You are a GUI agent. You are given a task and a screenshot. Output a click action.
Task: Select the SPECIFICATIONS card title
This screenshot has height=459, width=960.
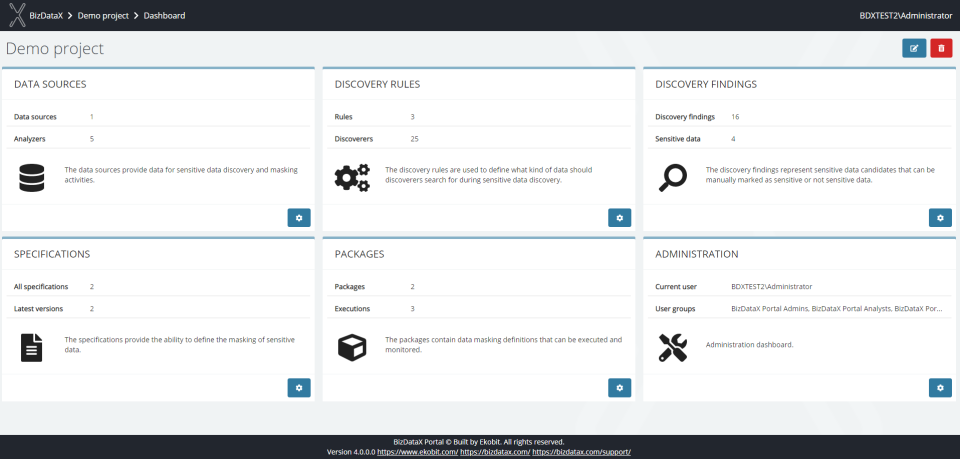(x=52, y=254)
